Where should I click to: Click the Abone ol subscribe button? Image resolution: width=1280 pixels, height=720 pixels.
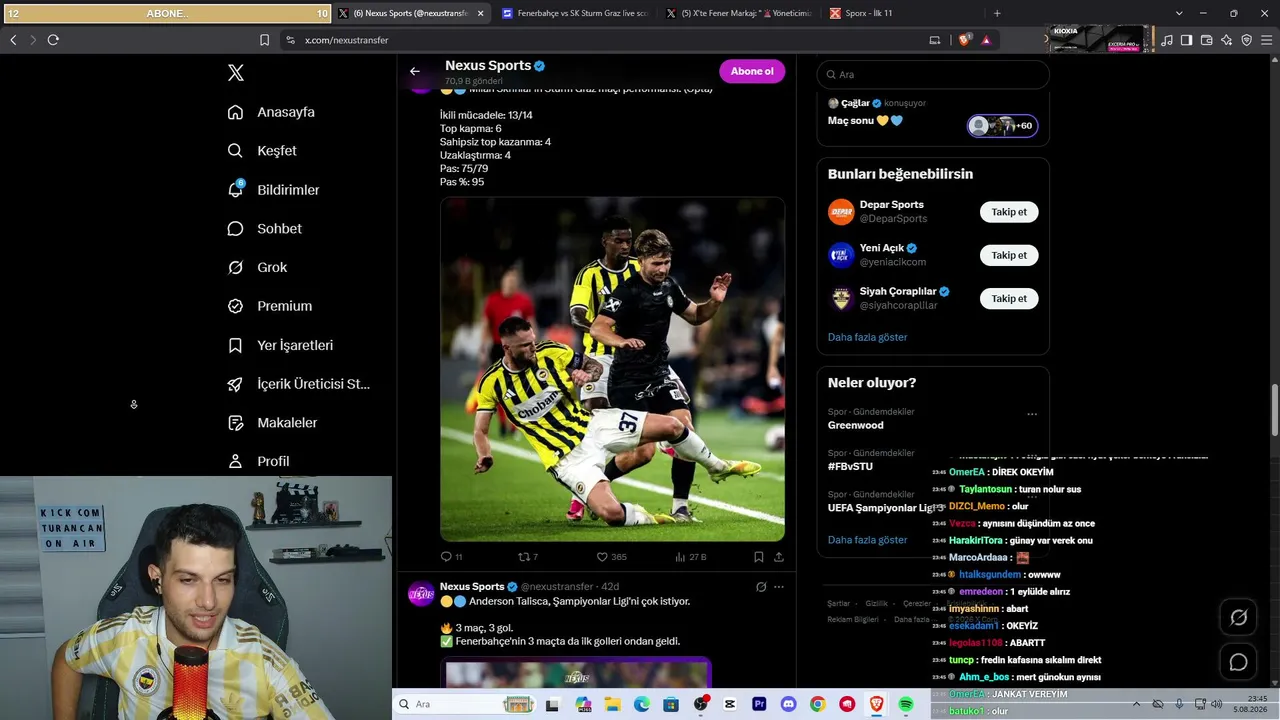coord(752,71)
